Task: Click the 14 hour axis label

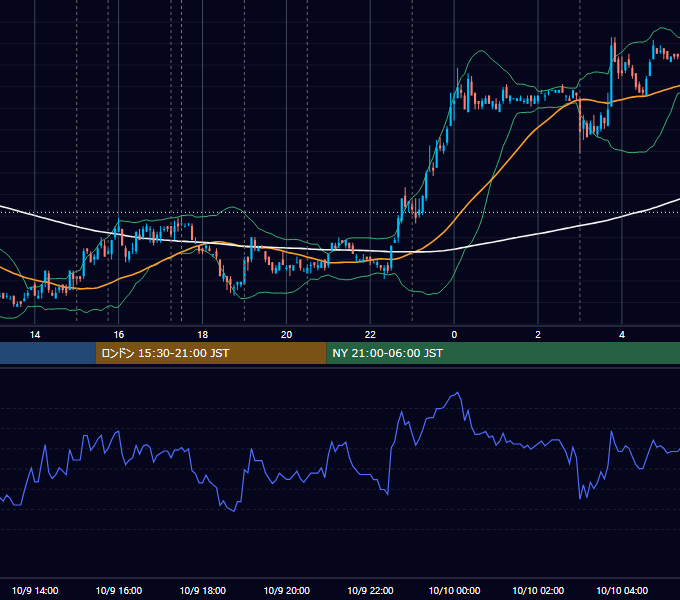Action: click(x=35, y=335)
